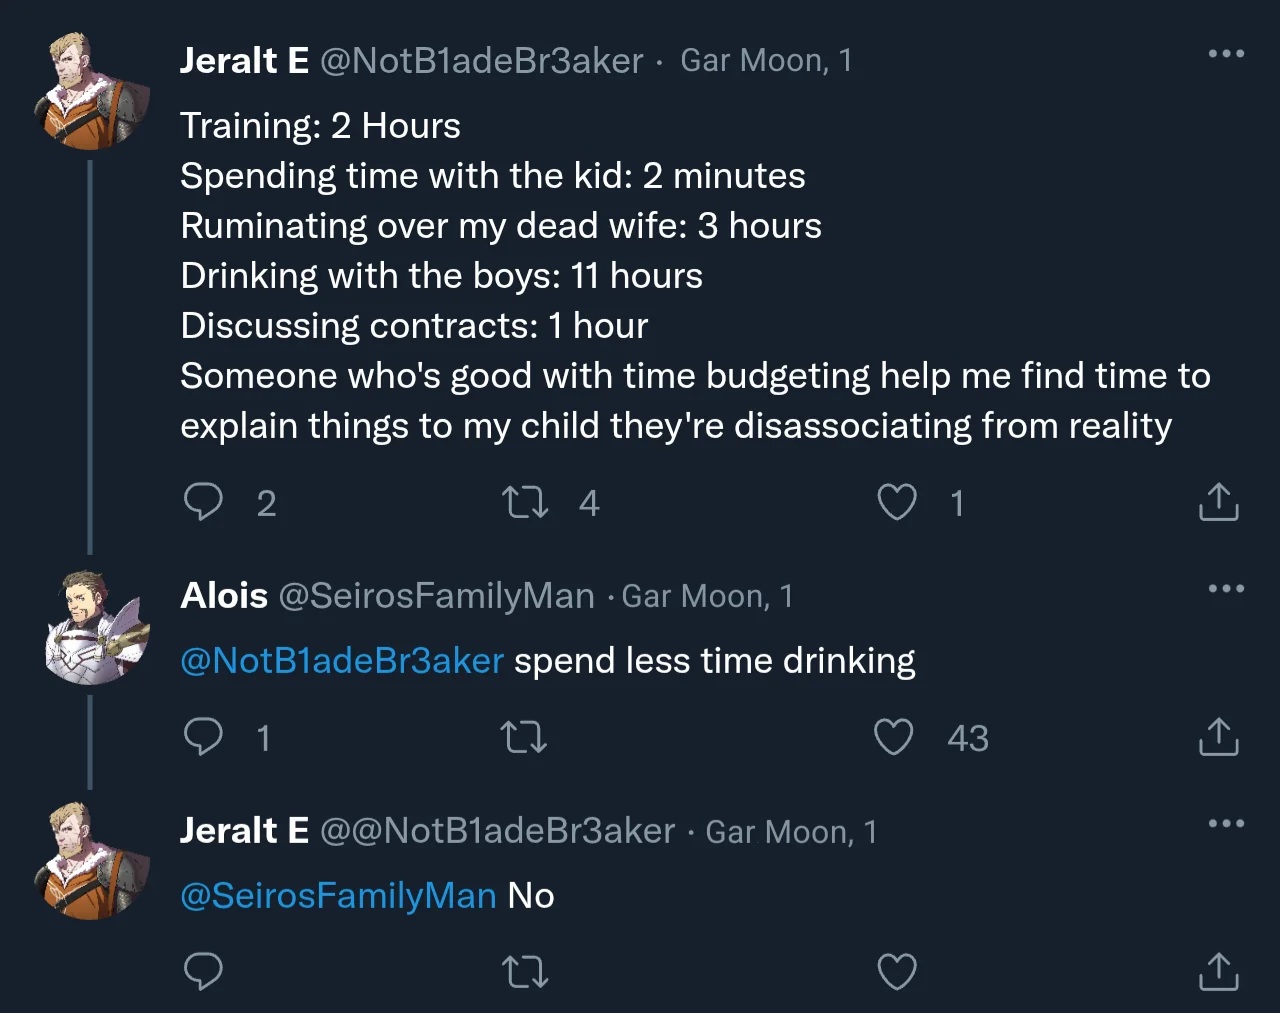Share Alois's reply tweet
The image size is (1280, 1013).
(x=1218, y=737)
